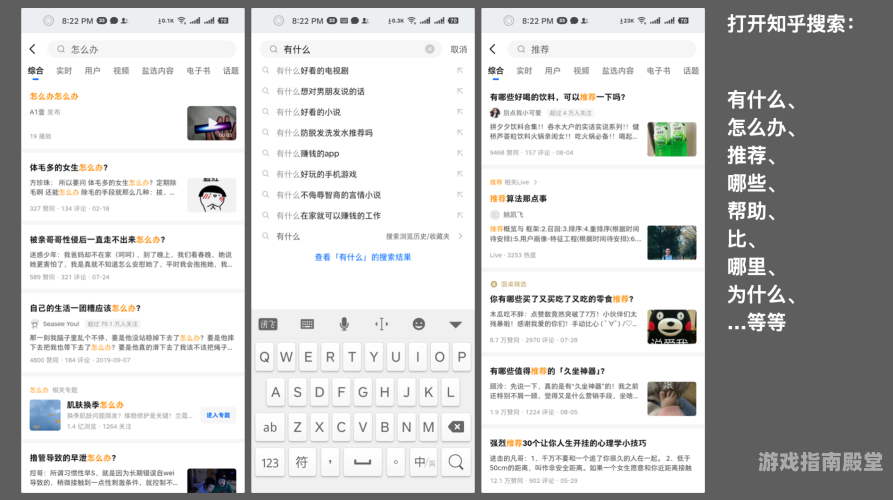Open 强烈推荐30个让你人生开挂的心理学小技巧
893x500 pixels.
click(568, 443)
